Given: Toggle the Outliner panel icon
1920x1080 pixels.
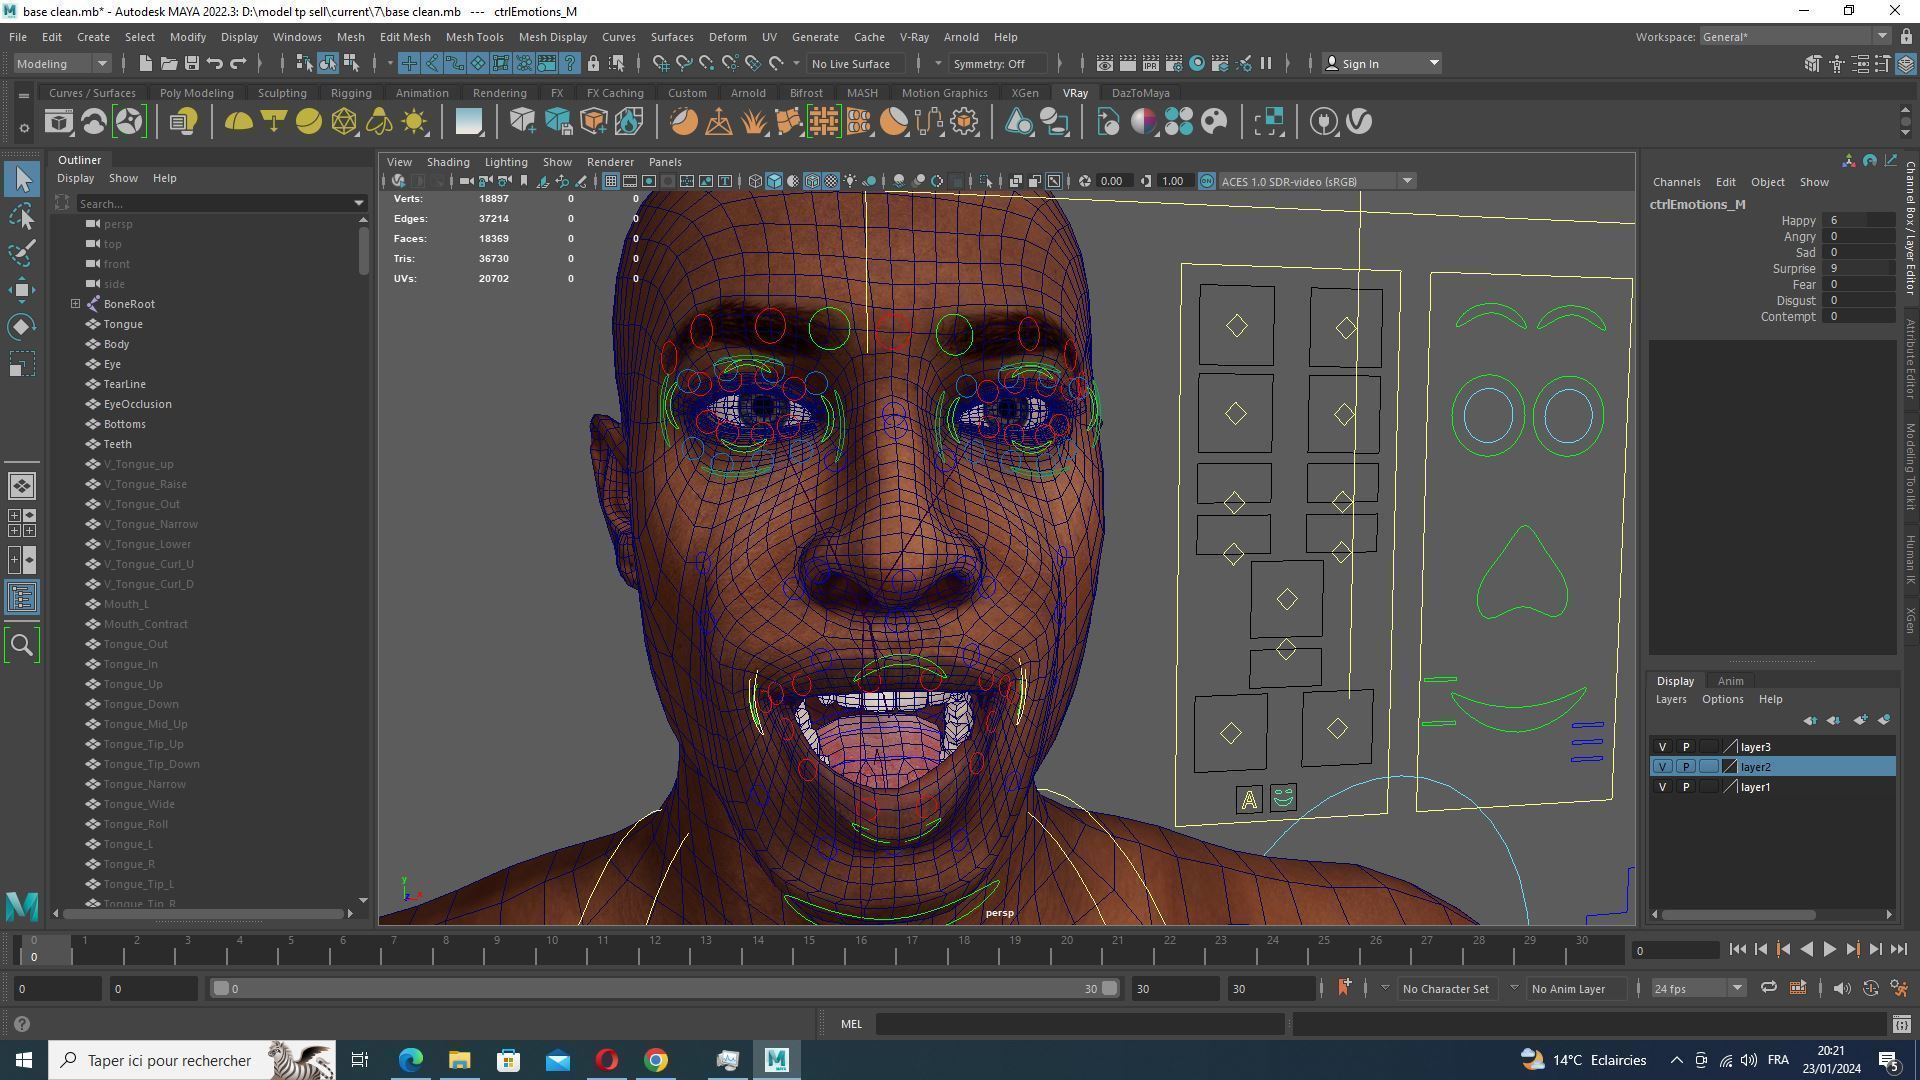Looking at the screenshot, I should click(x=22, y=598).
